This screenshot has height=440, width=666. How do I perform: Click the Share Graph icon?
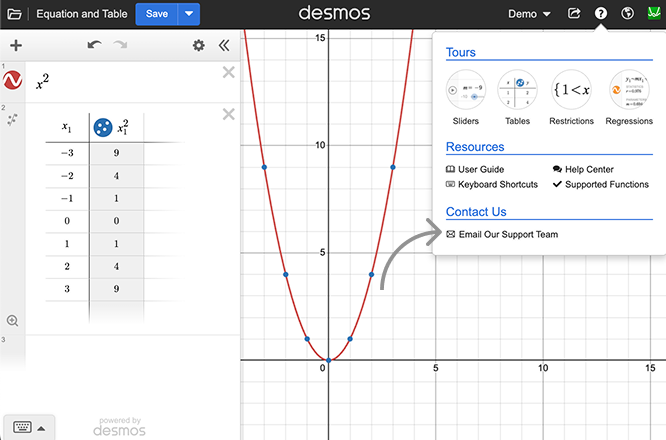coord(574,14)
